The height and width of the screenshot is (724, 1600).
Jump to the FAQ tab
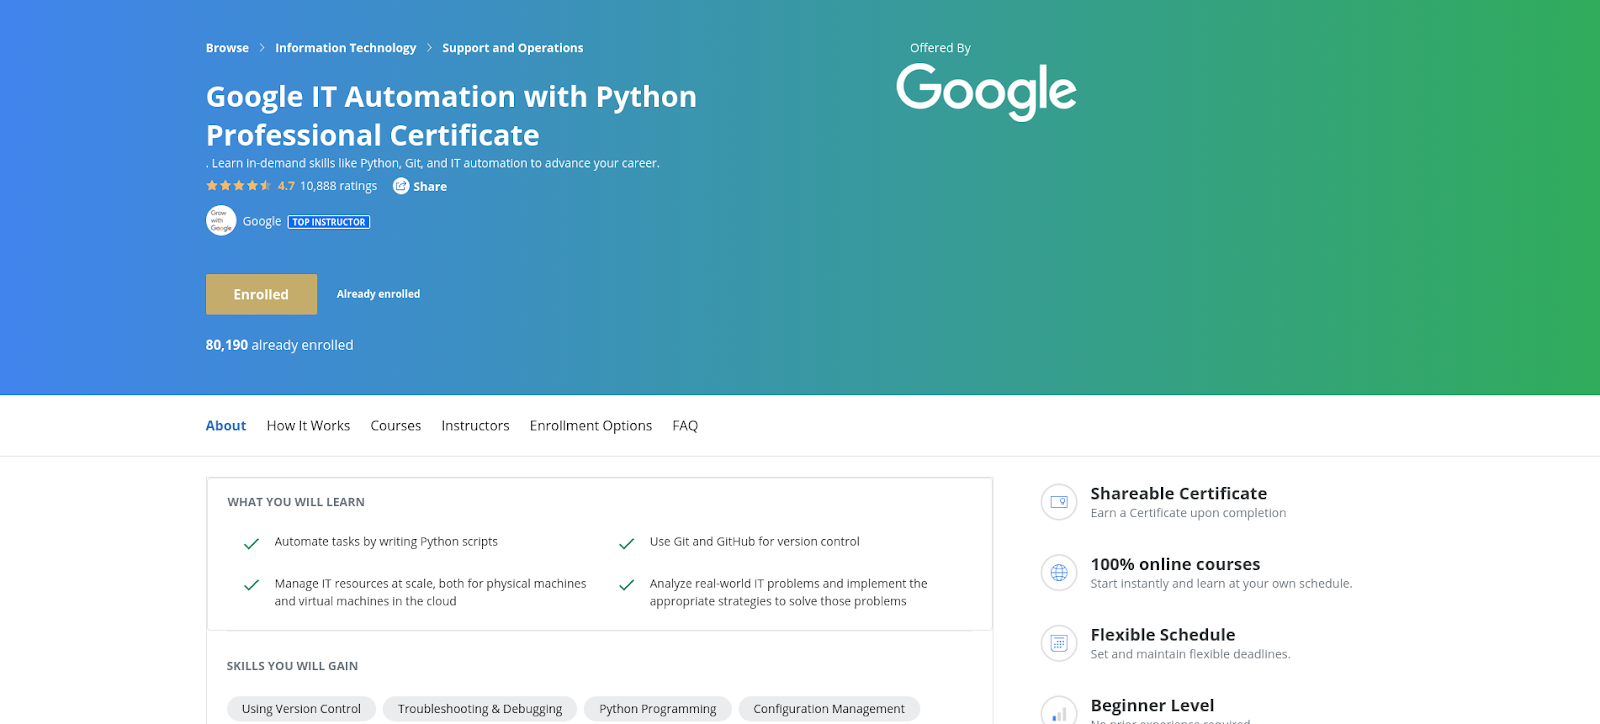[685, 426]
